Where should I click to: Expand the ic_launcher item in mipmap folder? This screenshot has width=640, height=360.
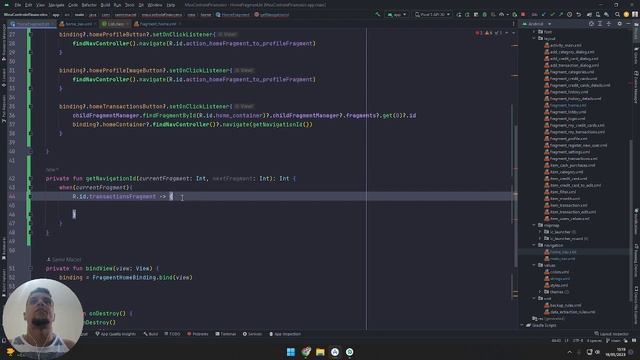click(x=540, y=232)
